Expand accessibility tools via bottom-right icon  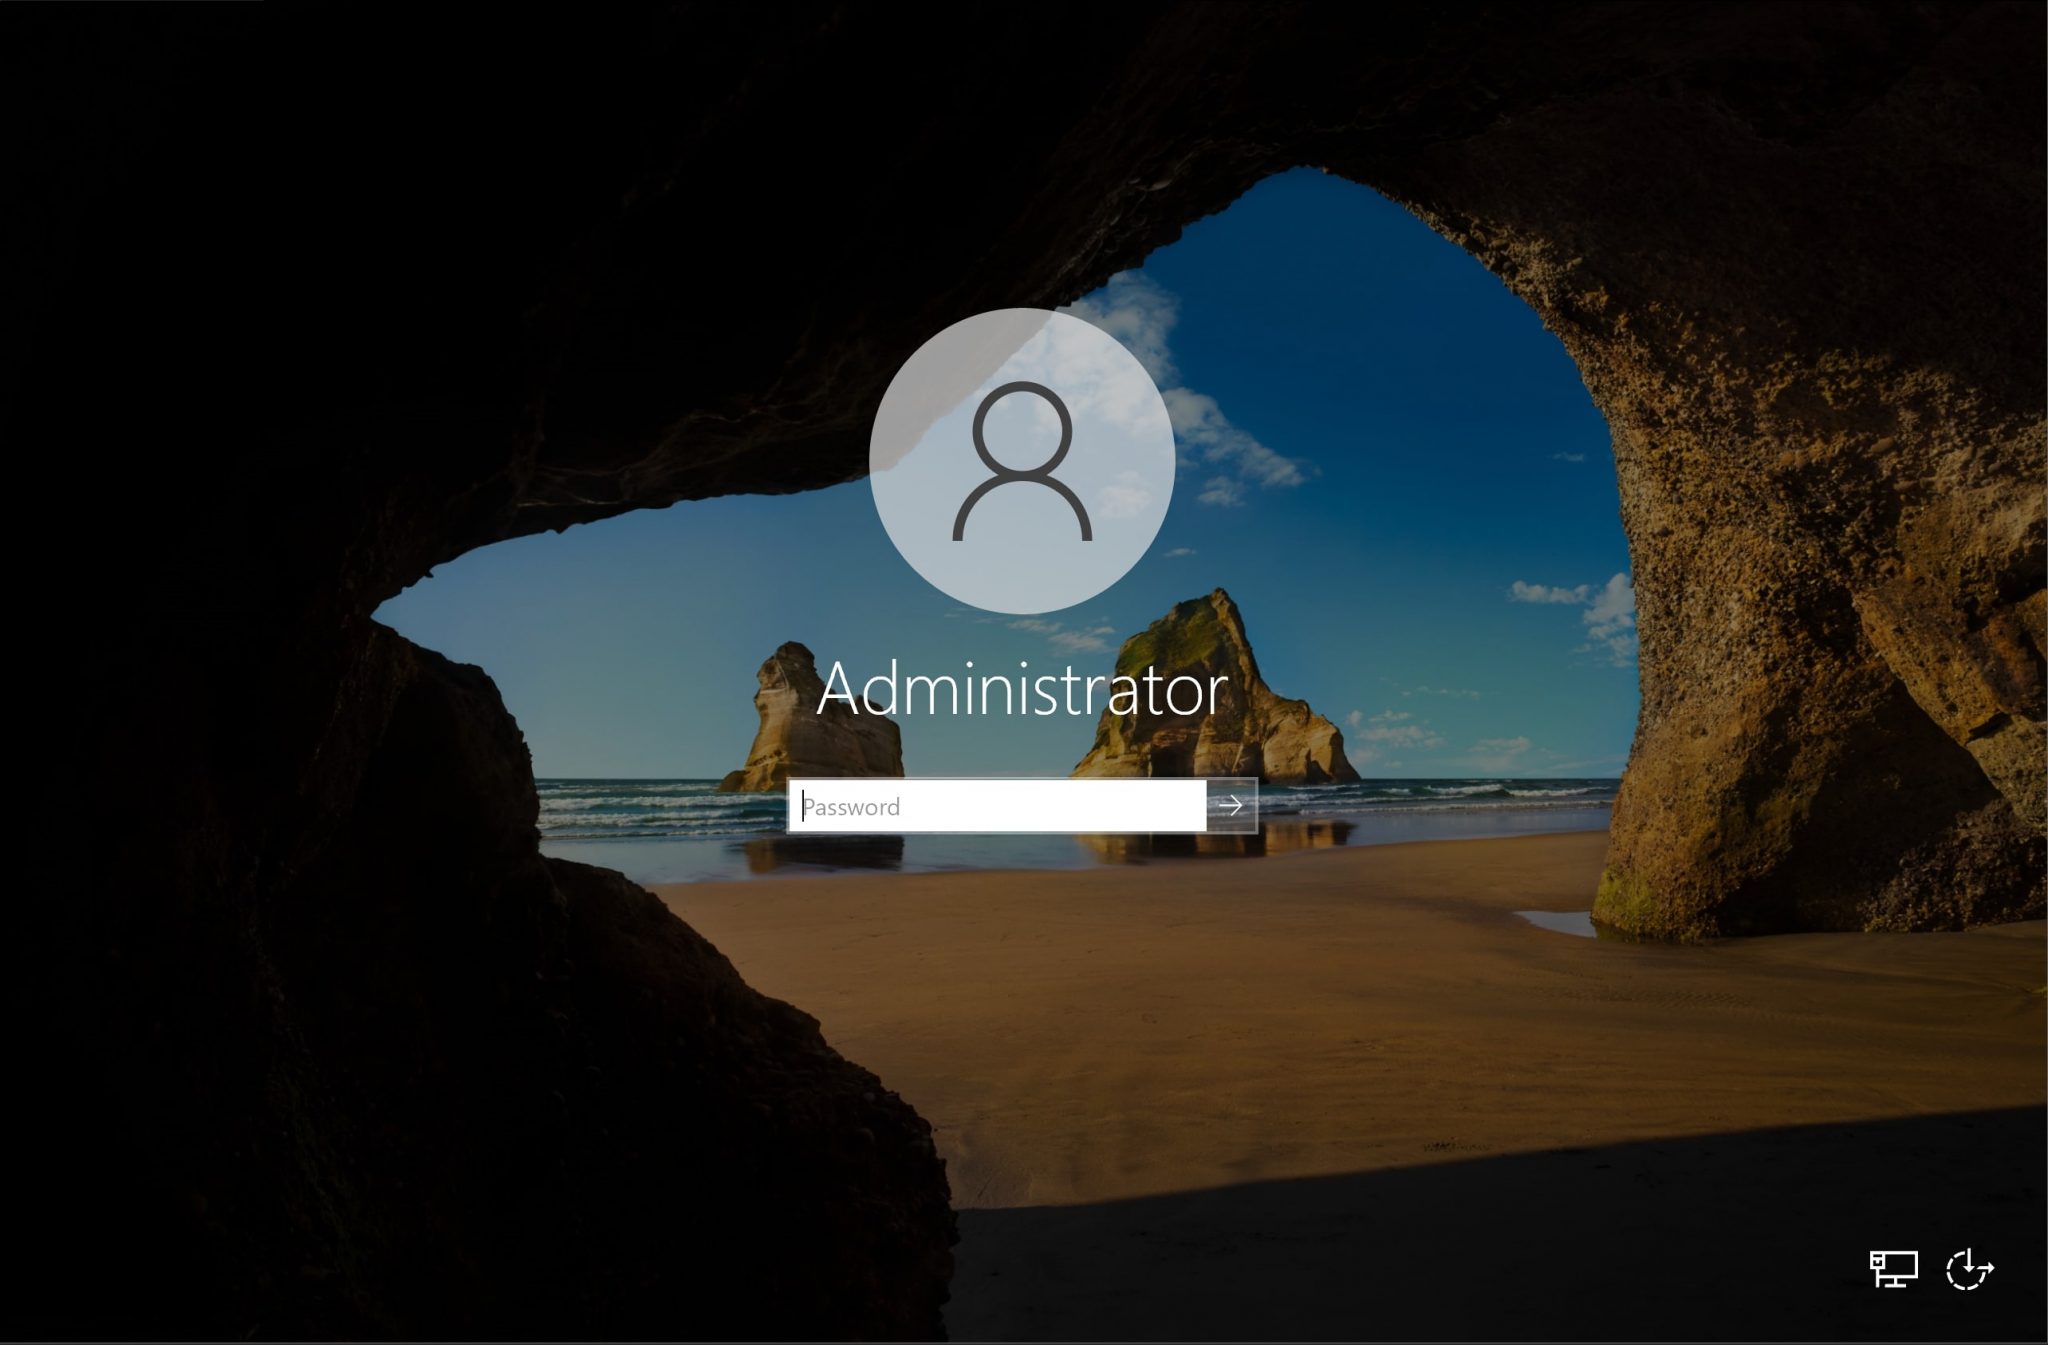(1971, 1270)
